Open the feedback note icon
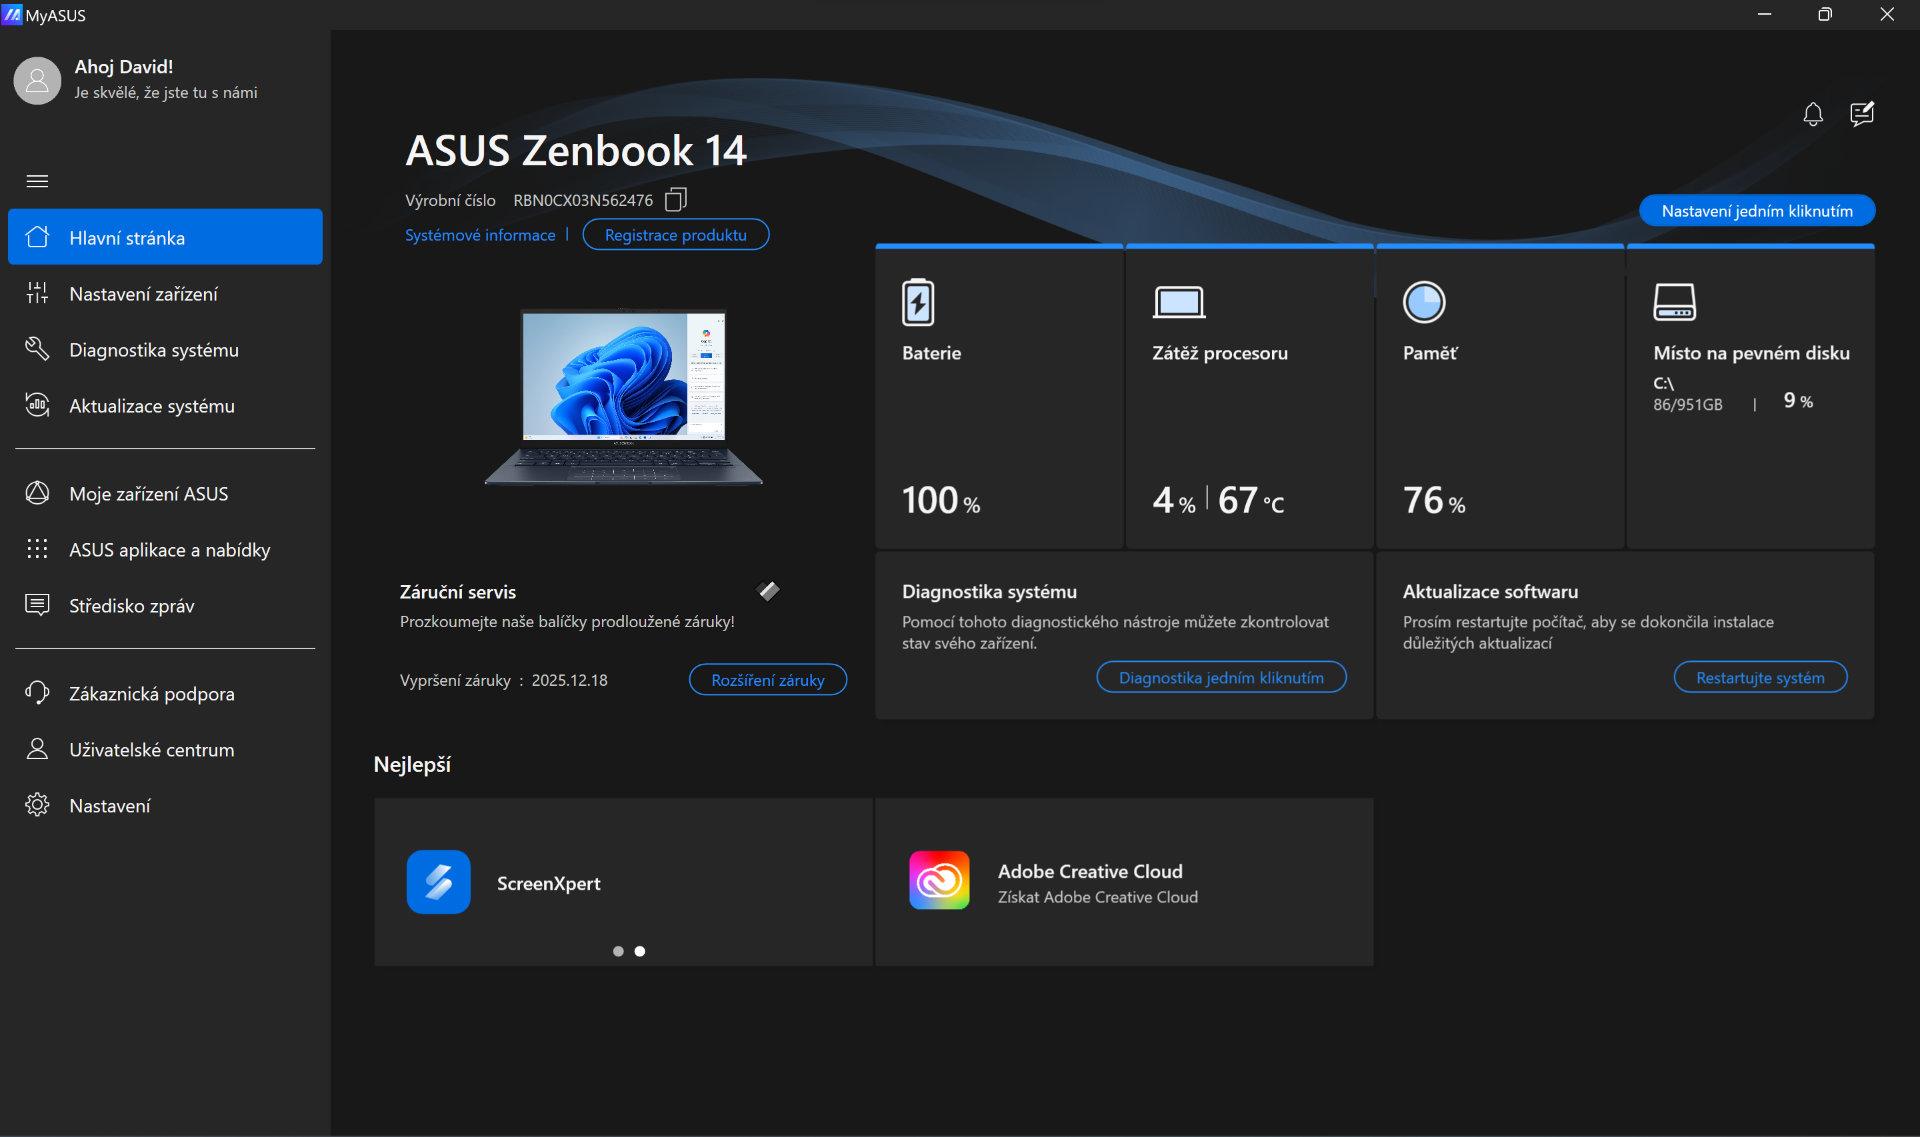1920x1137 pixels. [x=1862, y=114]
